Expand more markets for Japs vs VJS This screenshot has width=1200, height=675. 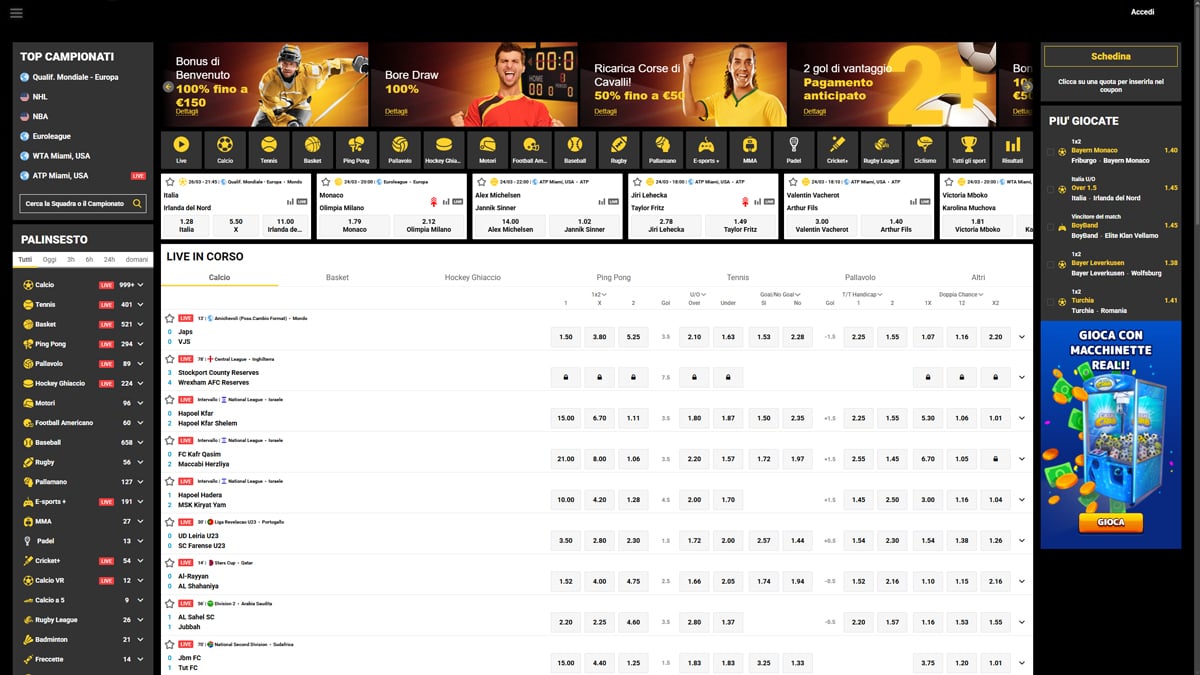click(x=1021, y=337)
